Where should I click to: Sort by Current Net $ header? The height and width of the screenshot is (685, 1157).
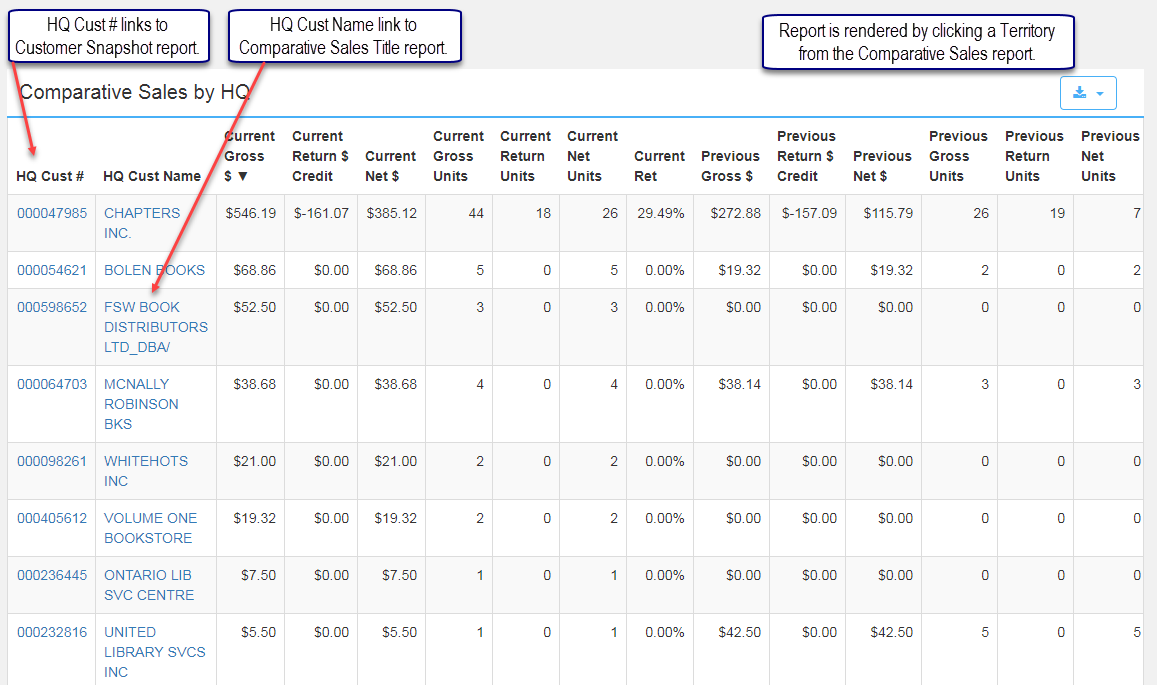[x=390, y=166]
